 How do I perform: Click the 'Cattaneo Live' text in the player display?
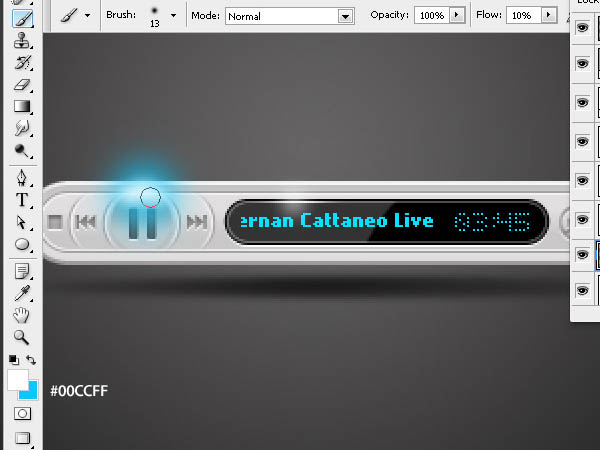[367, 220]
